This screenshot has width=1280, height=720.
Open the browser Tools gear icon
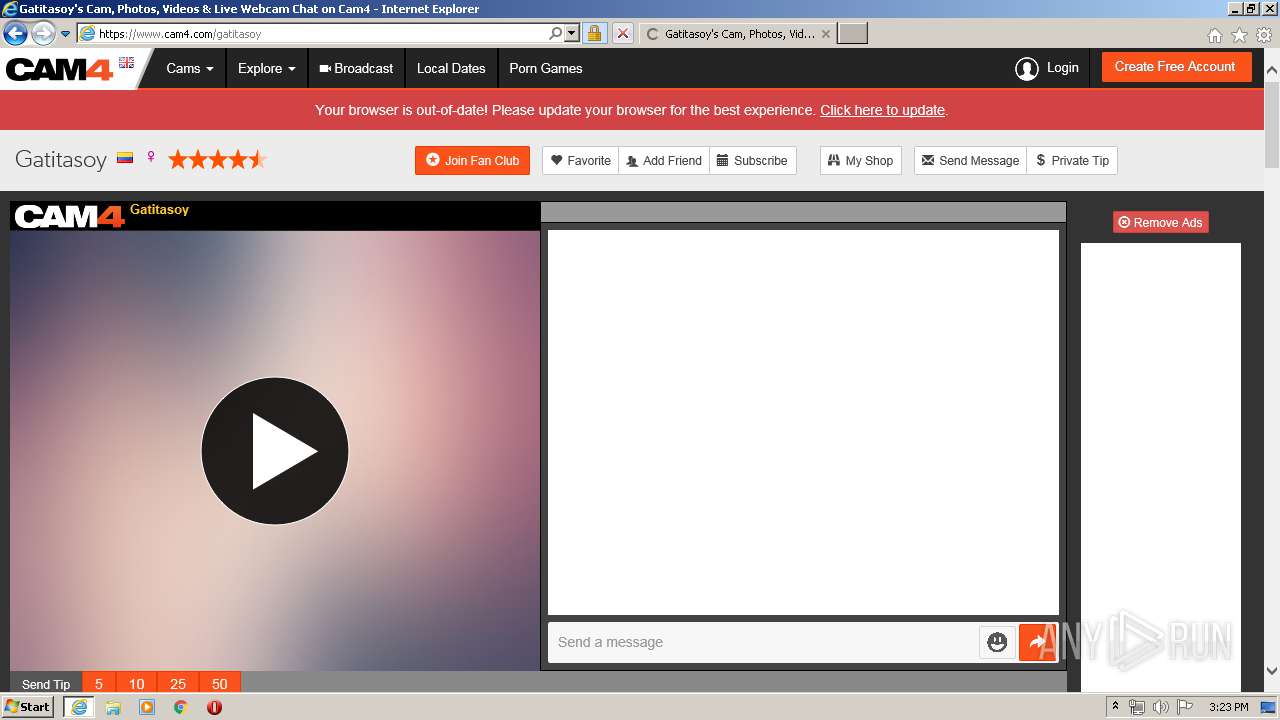coord(1264,35)
